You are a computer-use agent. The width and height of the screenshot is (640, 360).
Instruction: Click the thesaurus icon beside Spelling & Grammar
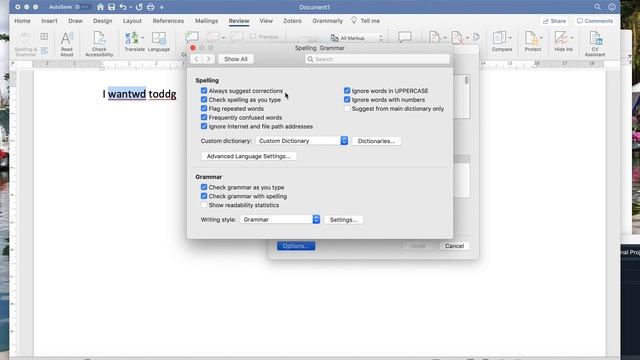(44, 37)
